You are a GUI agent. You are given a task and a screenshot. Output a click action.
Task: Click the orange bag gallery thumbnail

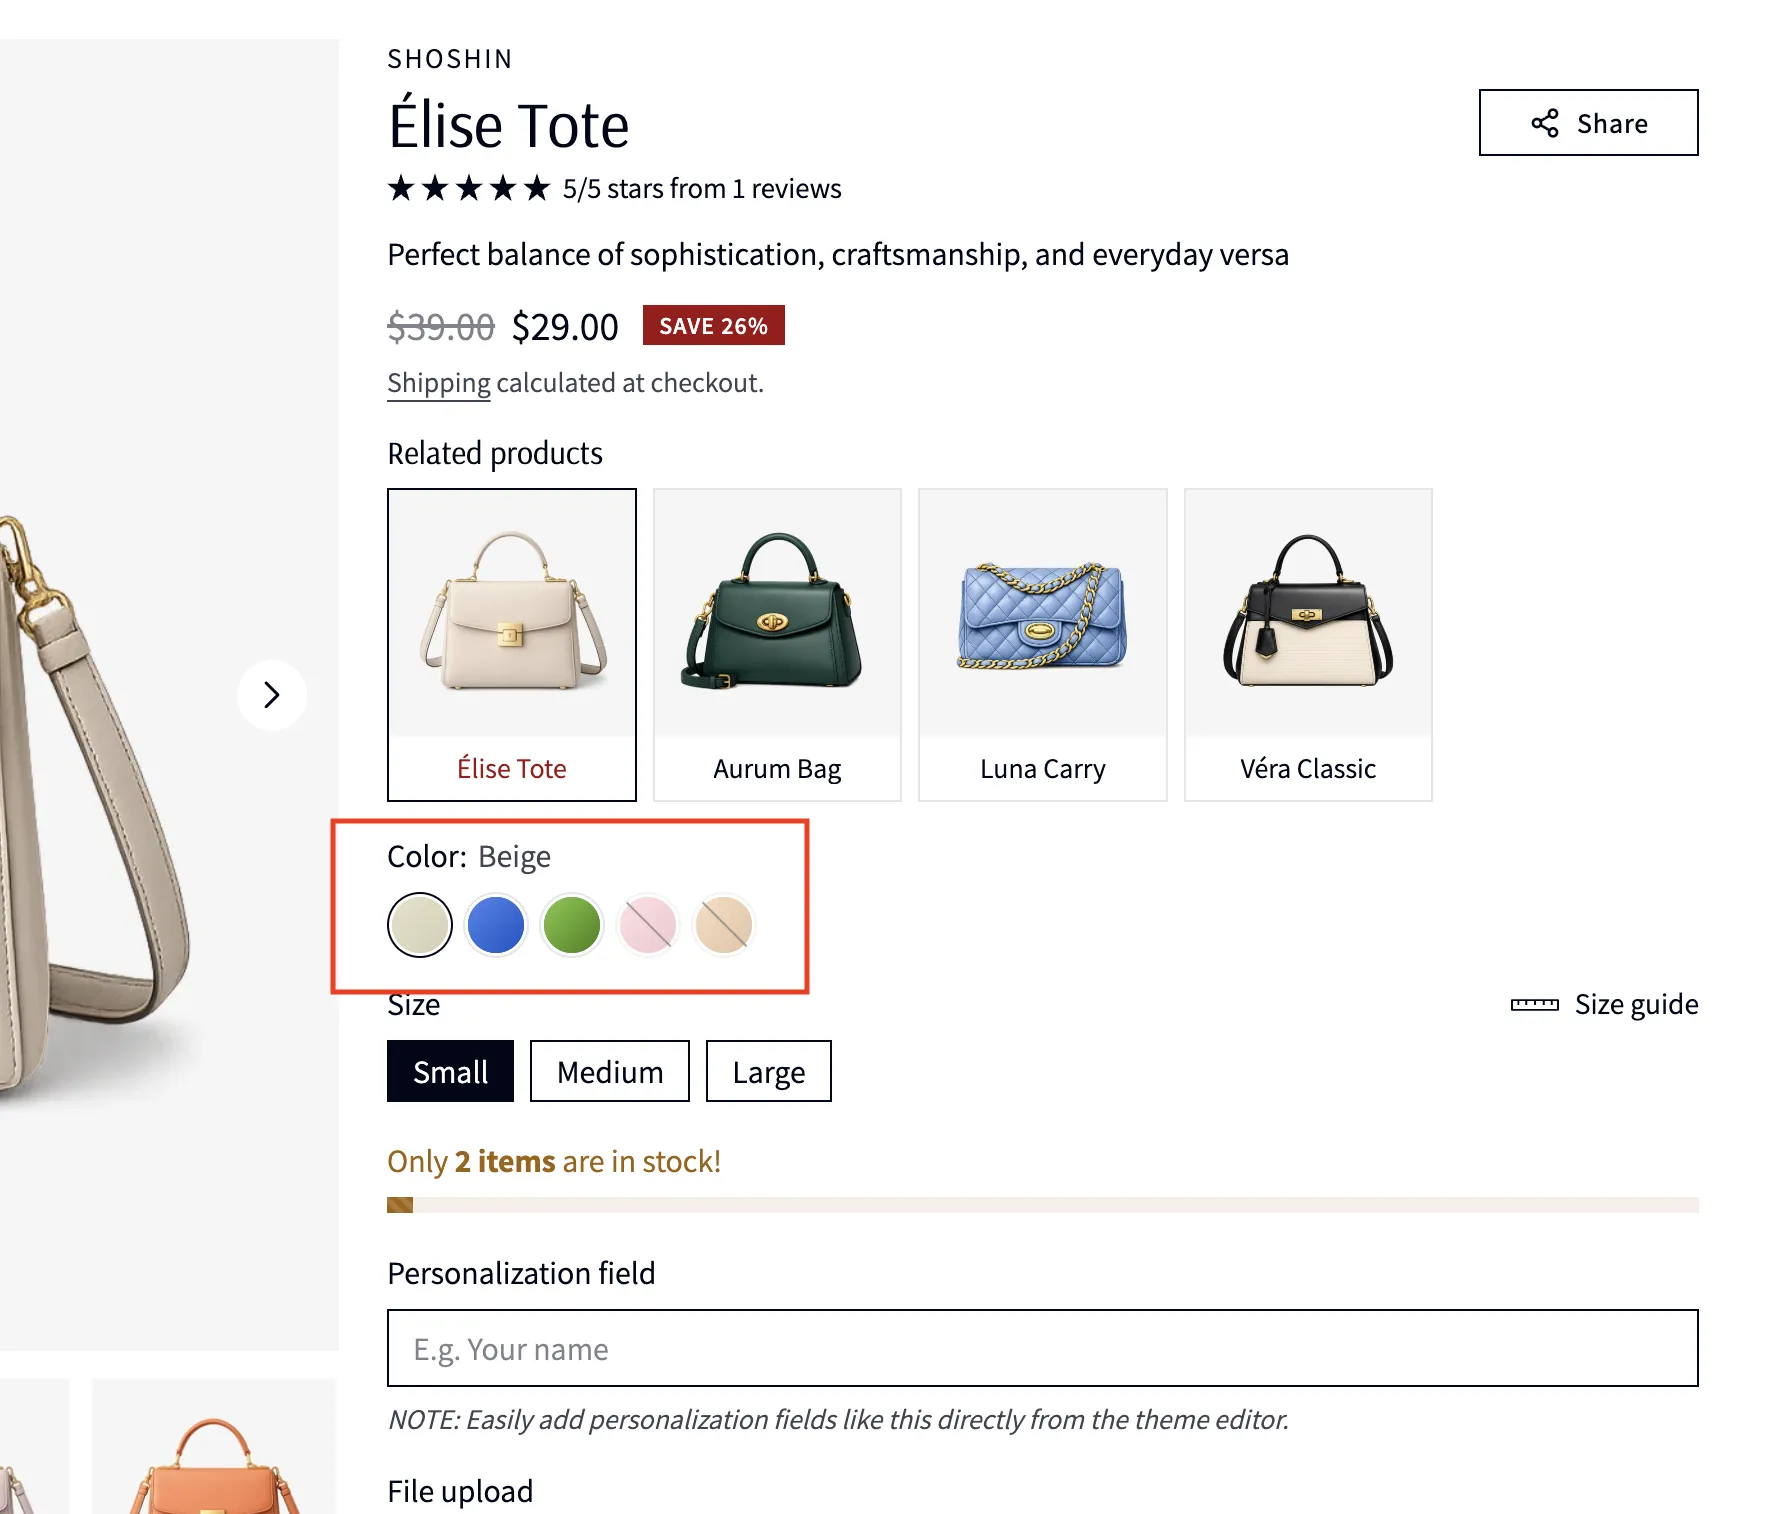(x=214, y=1450)
